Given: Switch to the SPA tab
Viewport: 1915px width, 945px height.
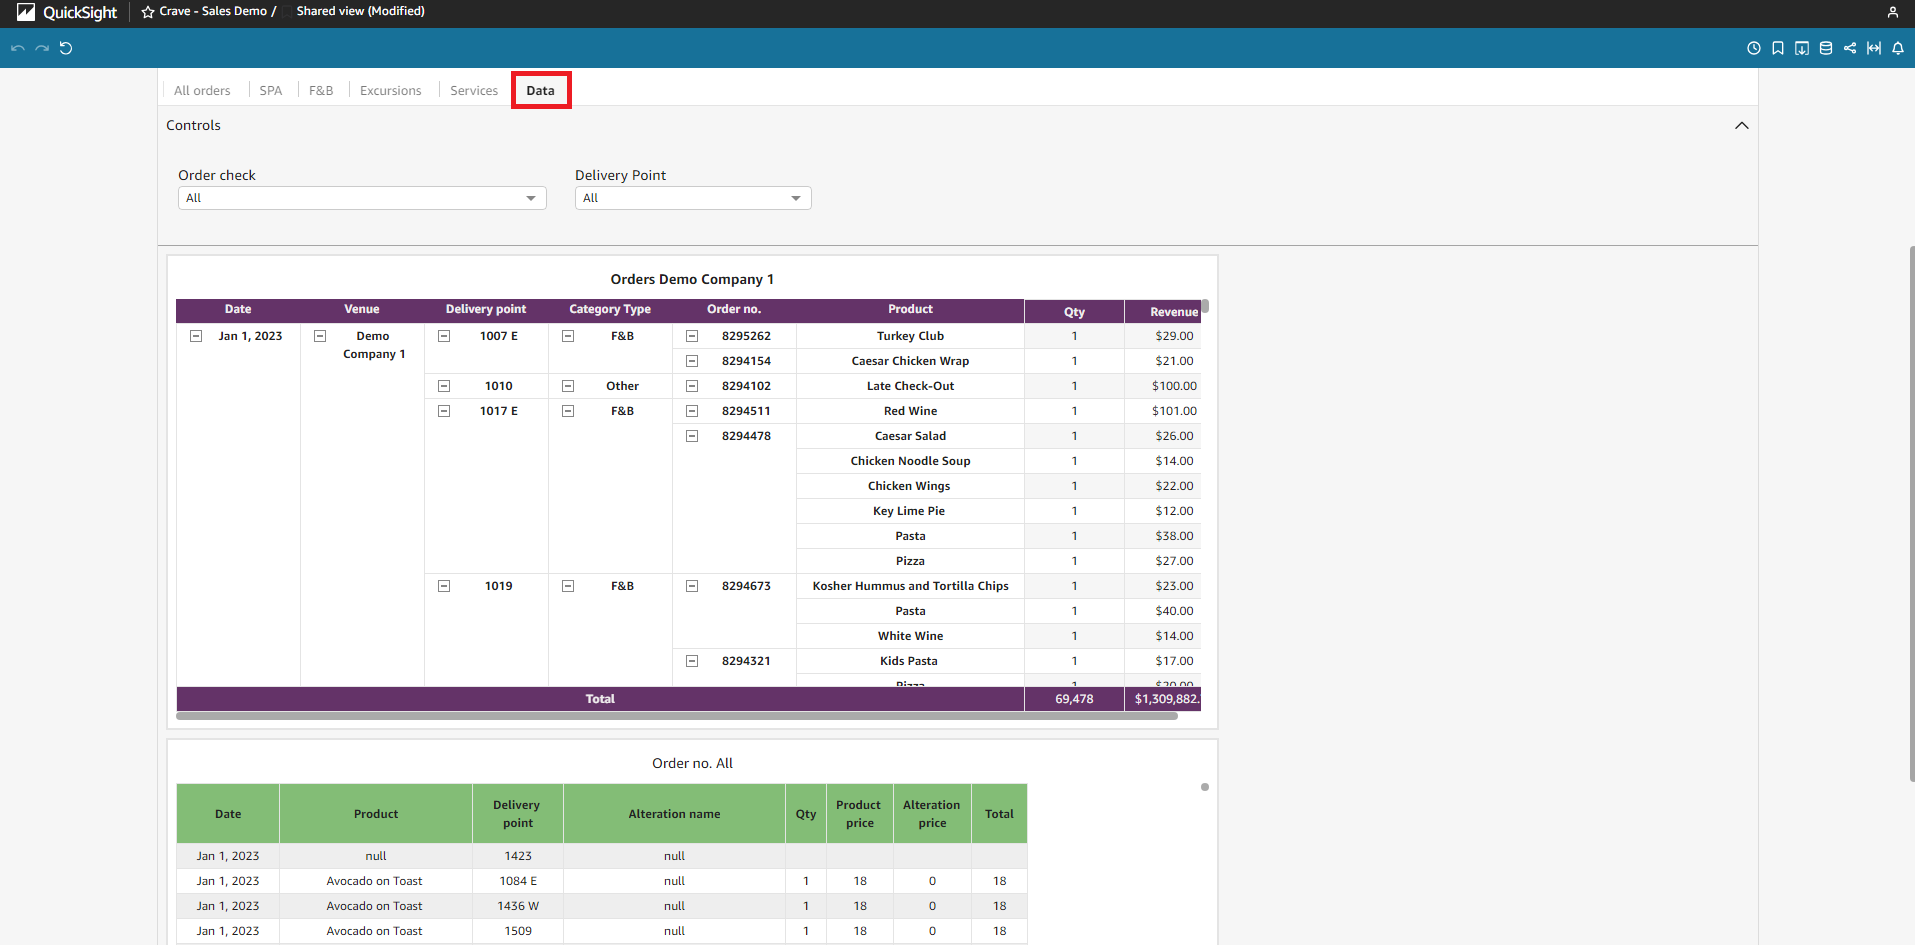Looking at the screenshot, I should click(271, 90).
